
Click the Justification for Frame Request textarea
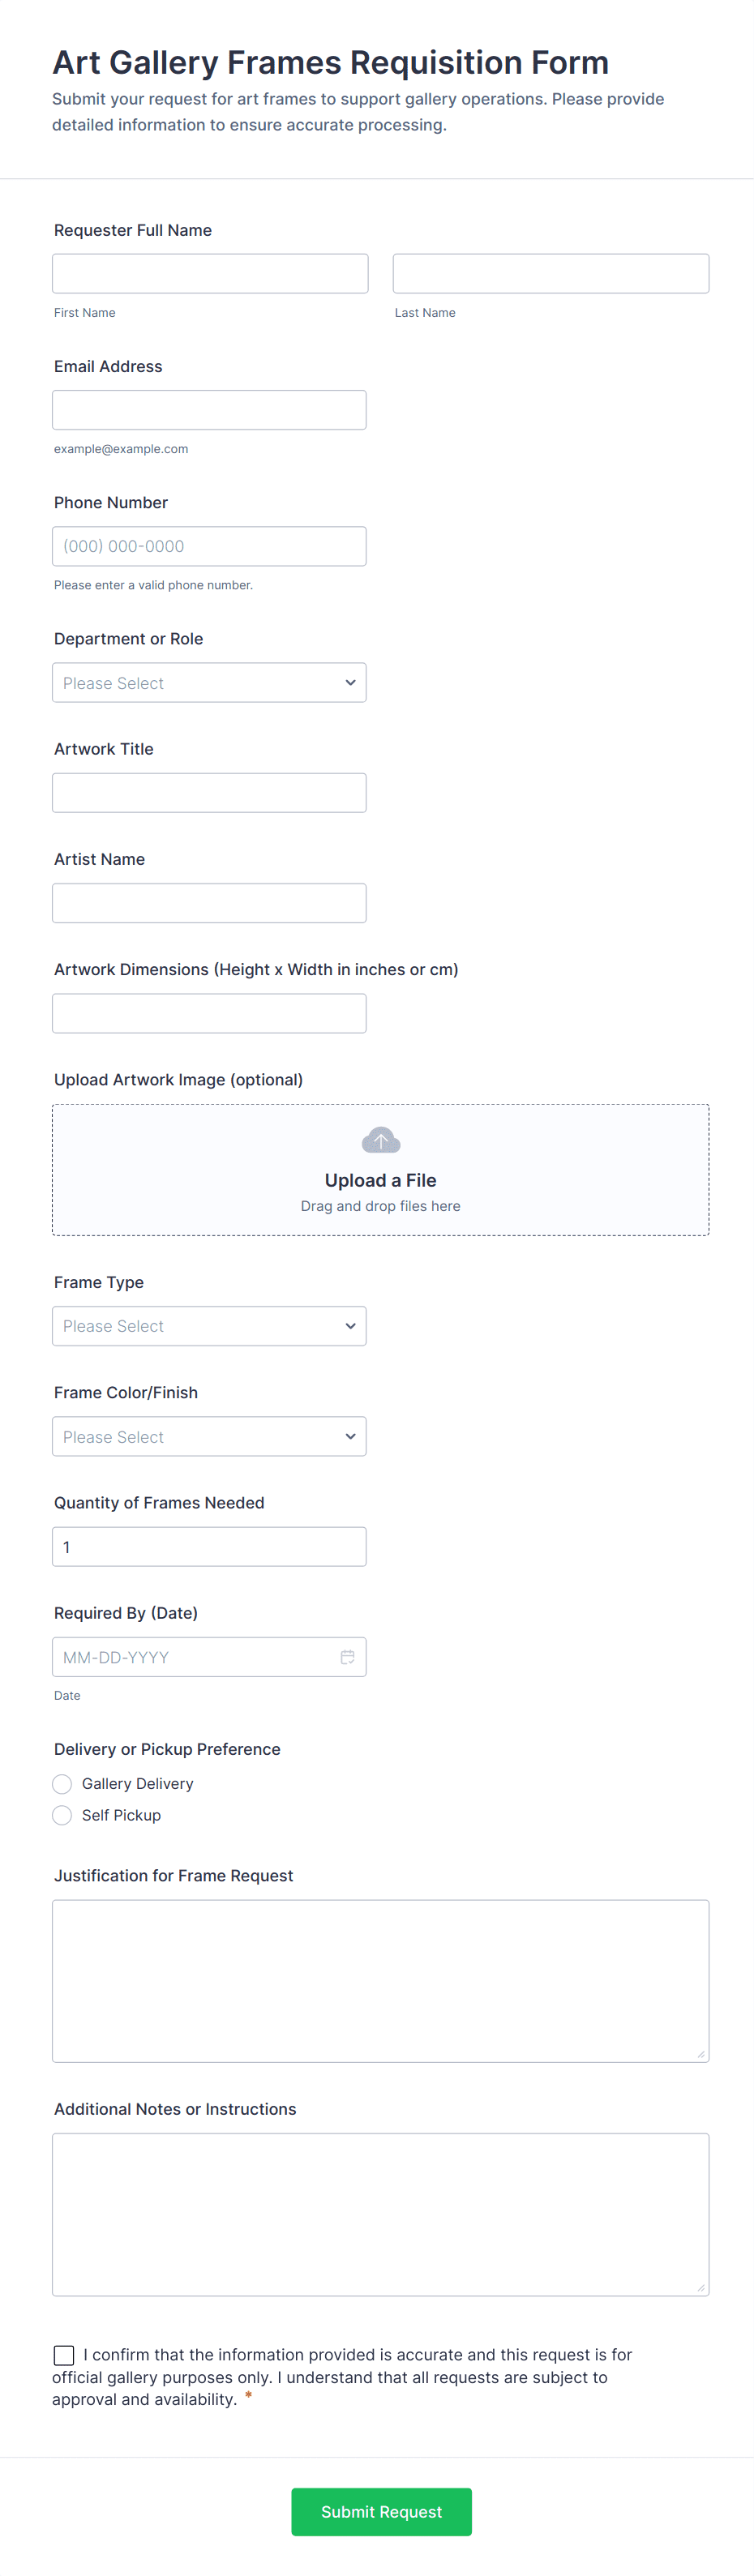pyautogui.click(x=380, y=1980)
